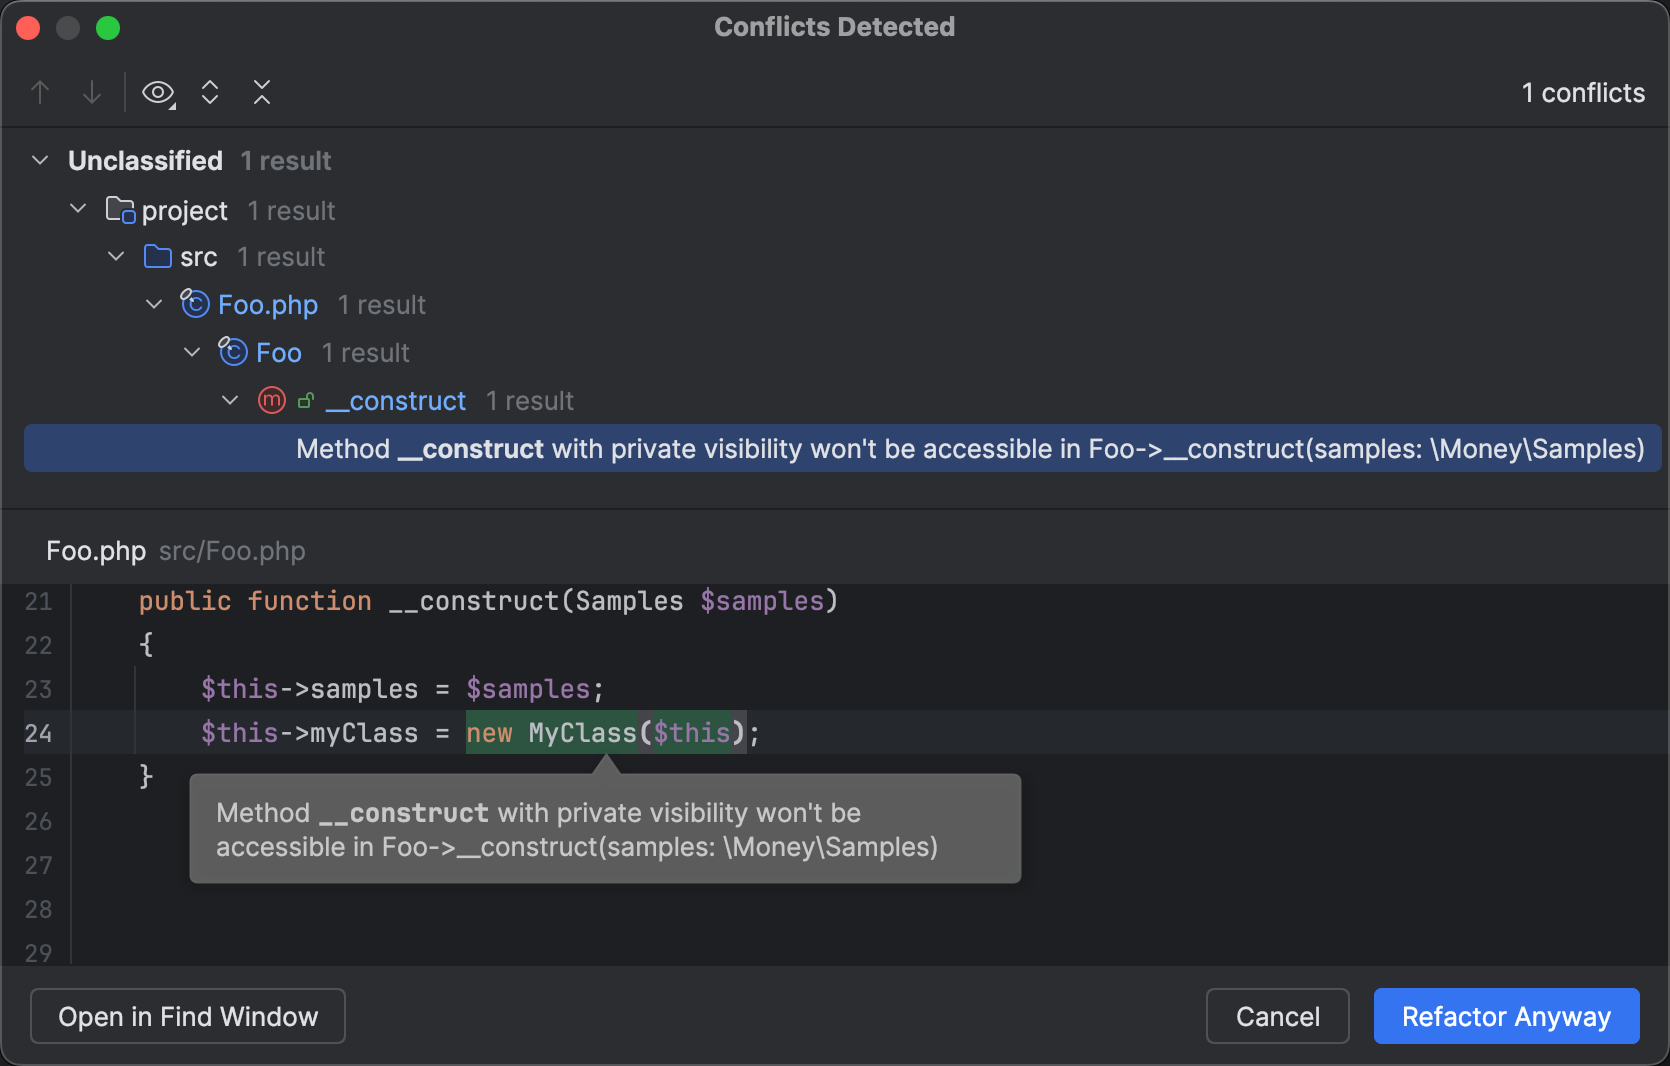Click Cancel to dismiss the dialog
This screenshot has height=1066, width=1670.
click(1277, 1016)
